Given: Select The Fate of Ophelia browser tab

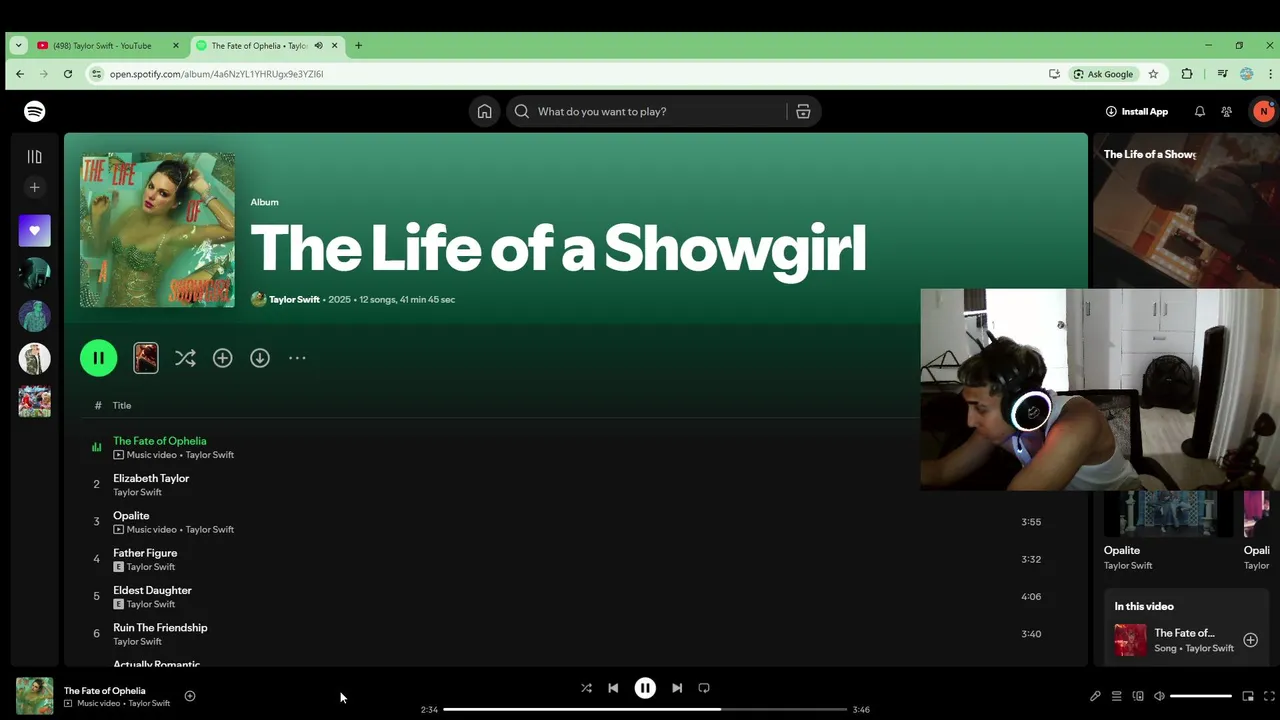Looking at the screenshot, I should (x=266, y=45).
